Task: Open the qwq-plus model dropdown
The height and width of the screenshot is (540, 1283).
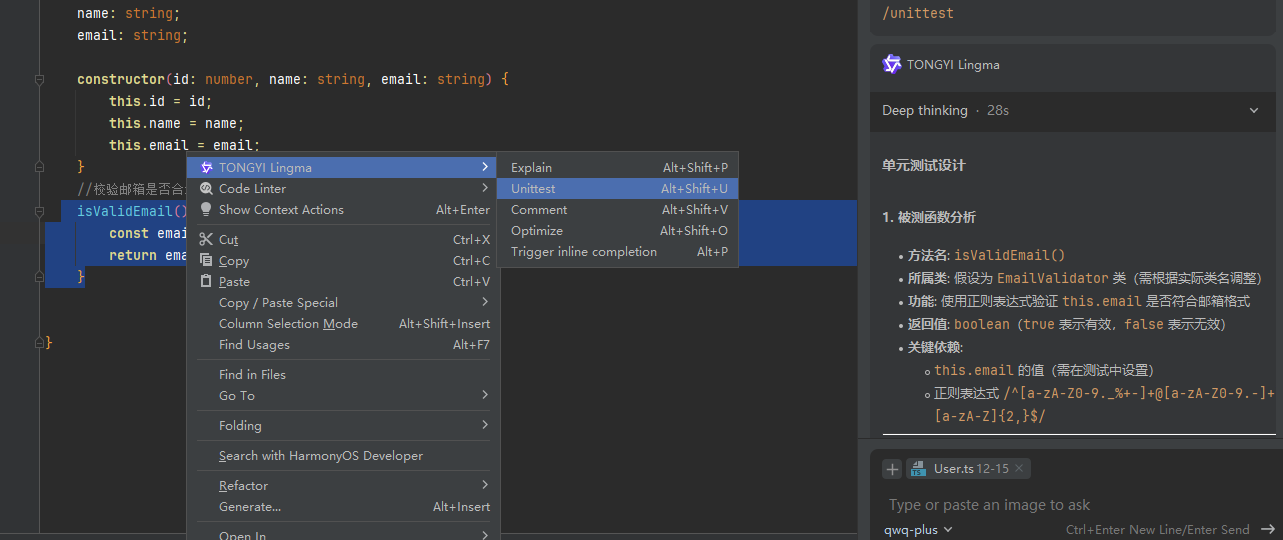Action: (918, 529)
